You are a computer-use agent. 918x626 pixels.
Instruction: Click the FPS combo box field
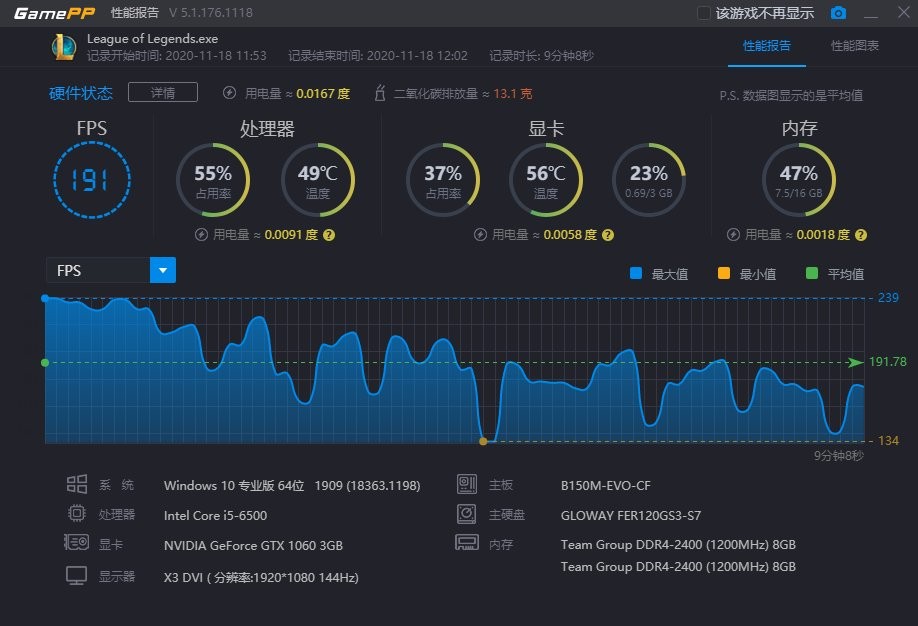97,270
